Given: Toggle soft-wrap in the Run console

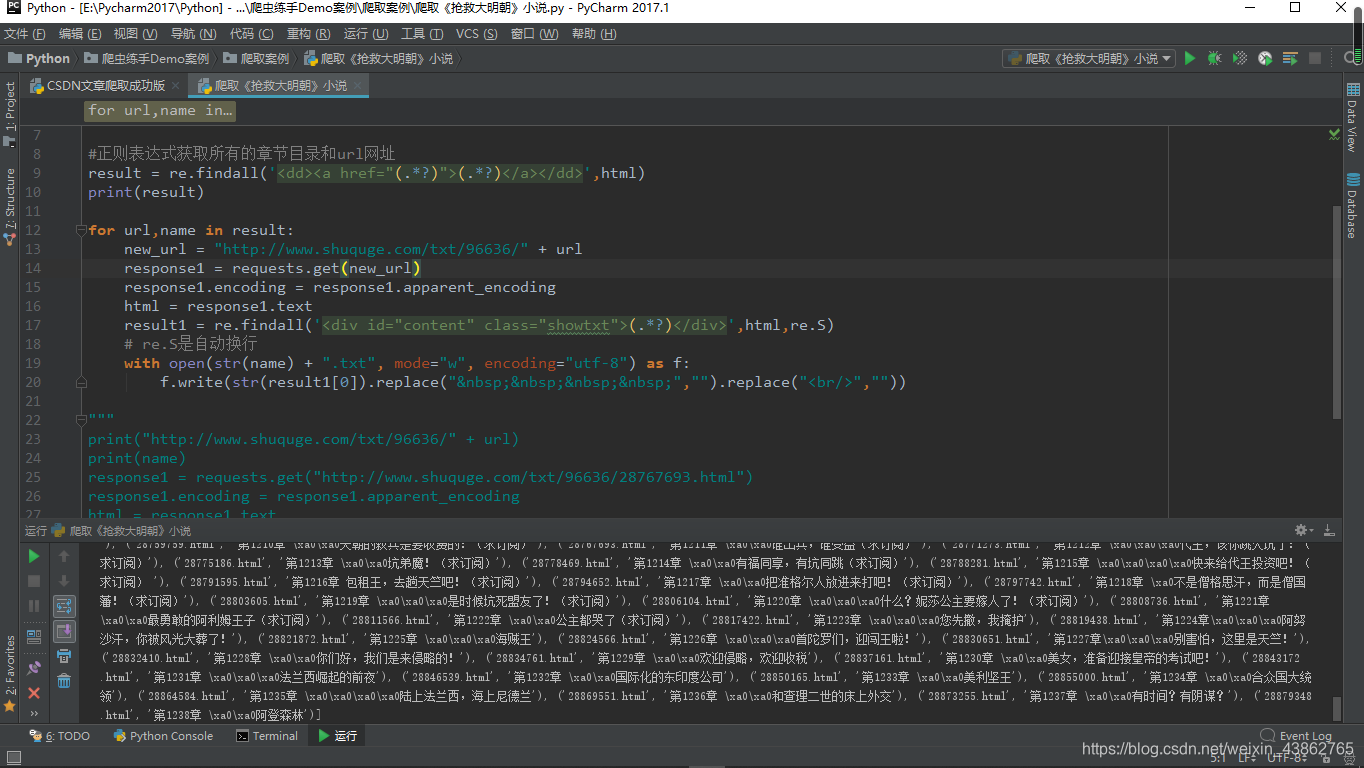Looking at the screenshot, I should tap(64, 606).
